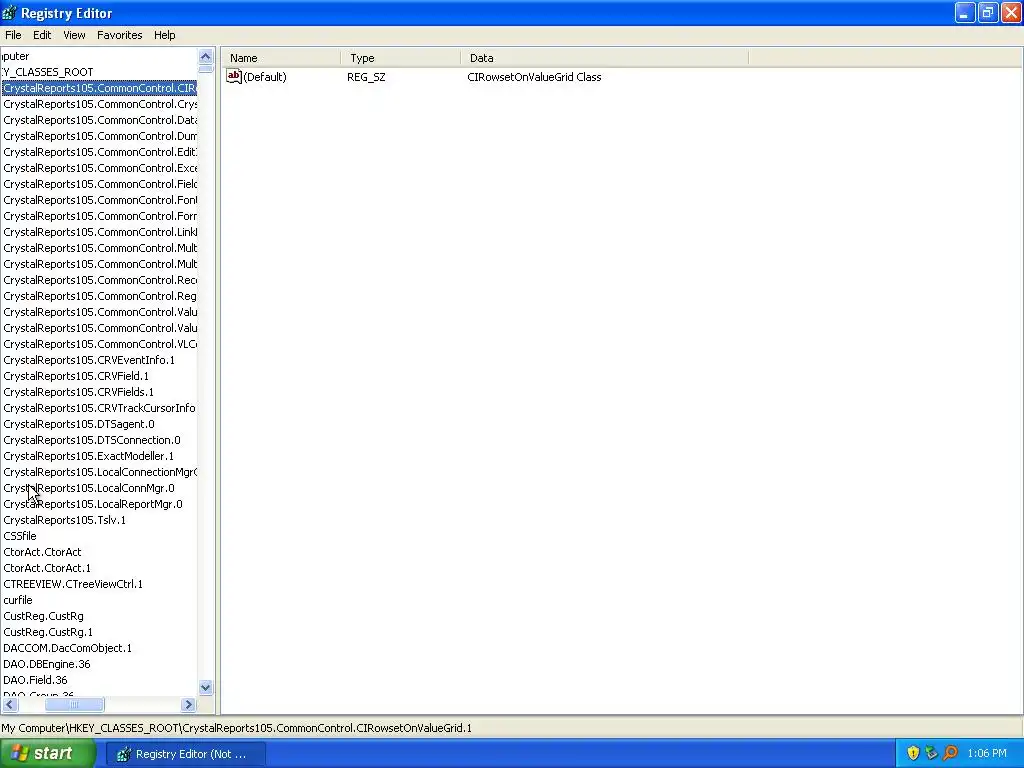The width and height of the screenshot is (1024, 768).
Task: Open the Edit menu
Action: coord(42,35)
